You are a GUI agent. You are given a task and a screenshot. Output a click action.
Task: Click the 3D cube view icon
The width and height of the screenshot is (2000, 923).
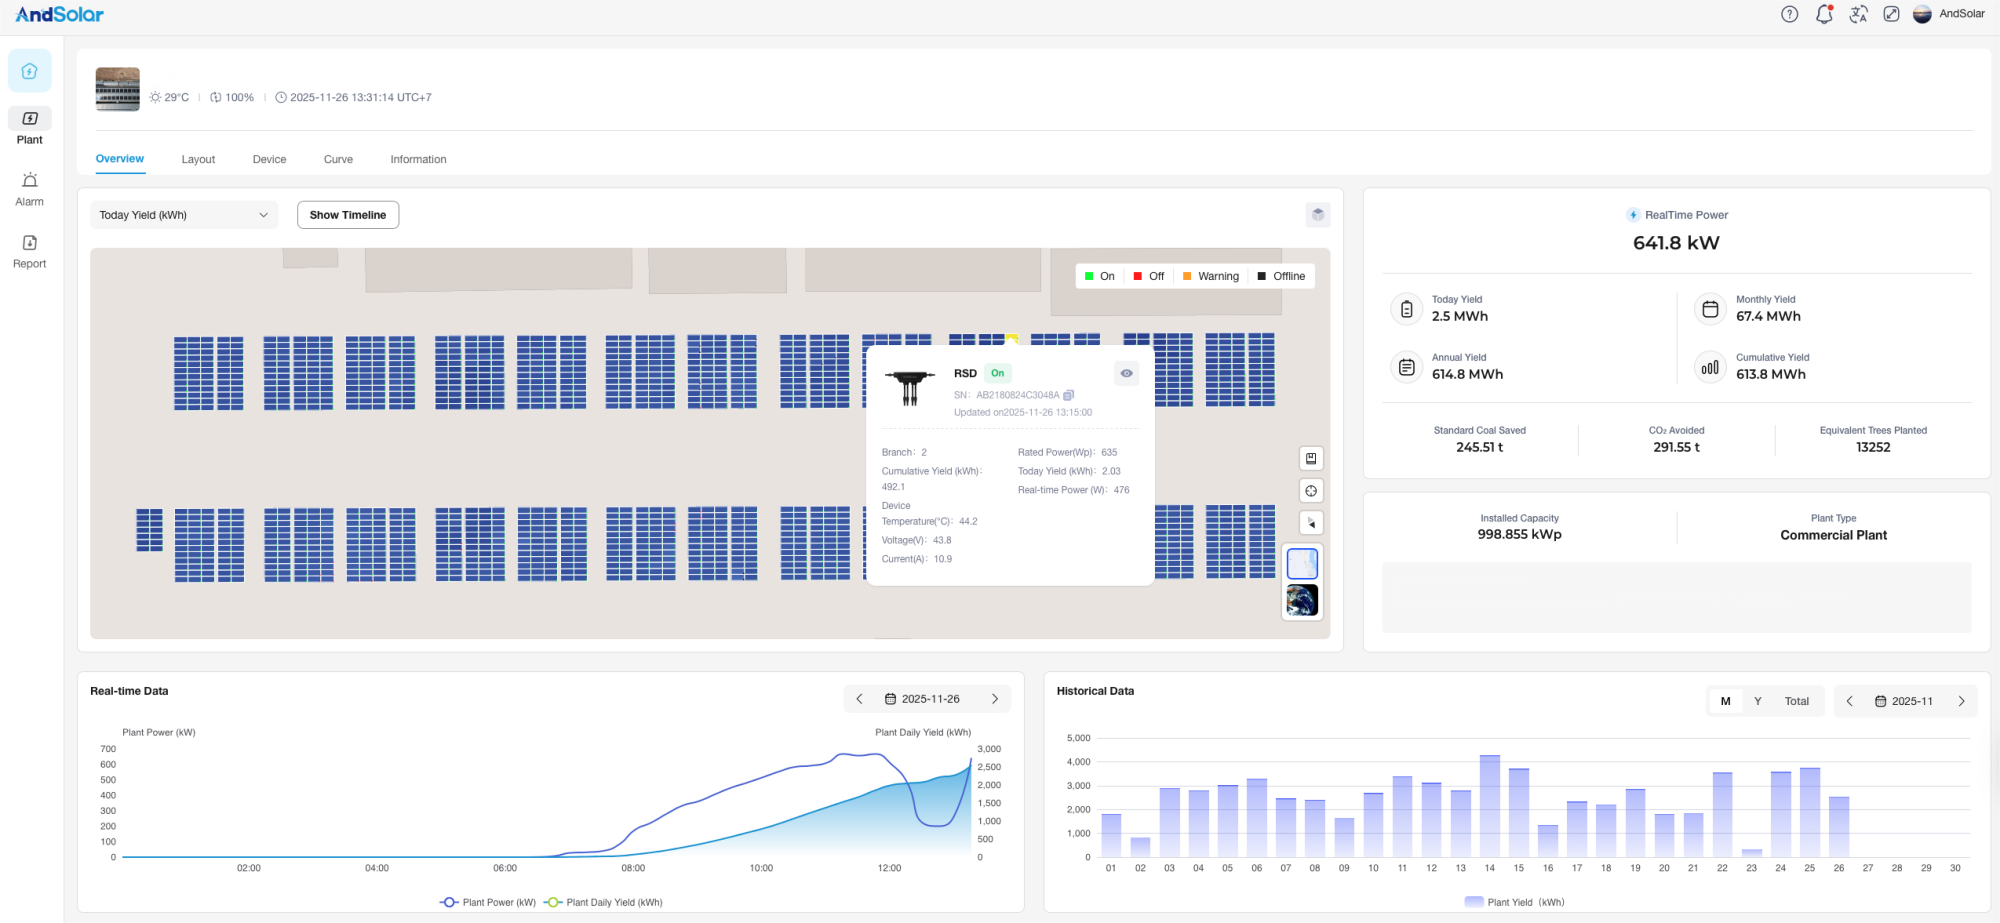pos(1318,215)
